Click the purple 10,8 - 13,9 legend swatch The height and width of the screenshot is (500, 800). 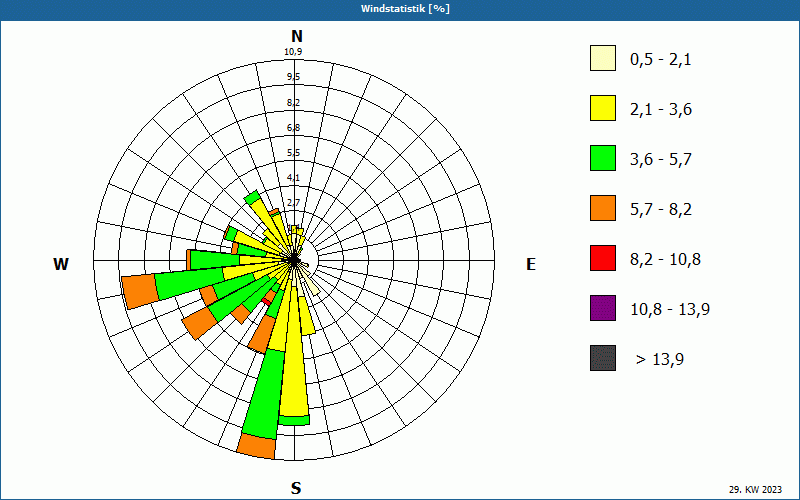click(603, 308)
